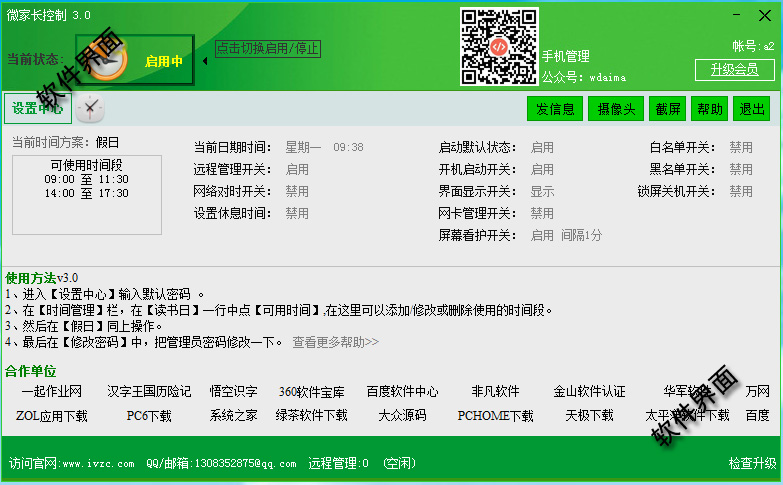Open the 绿茶软件下载 partner link

coord(312,415)
